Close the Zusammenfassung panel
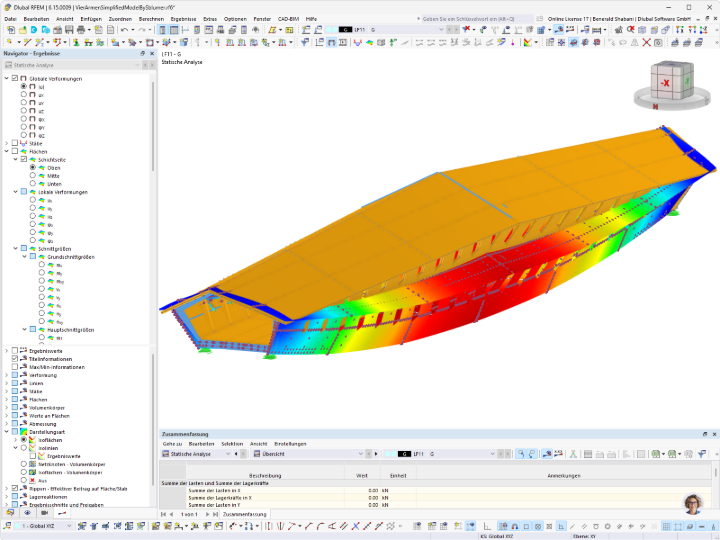 point(714,434)
